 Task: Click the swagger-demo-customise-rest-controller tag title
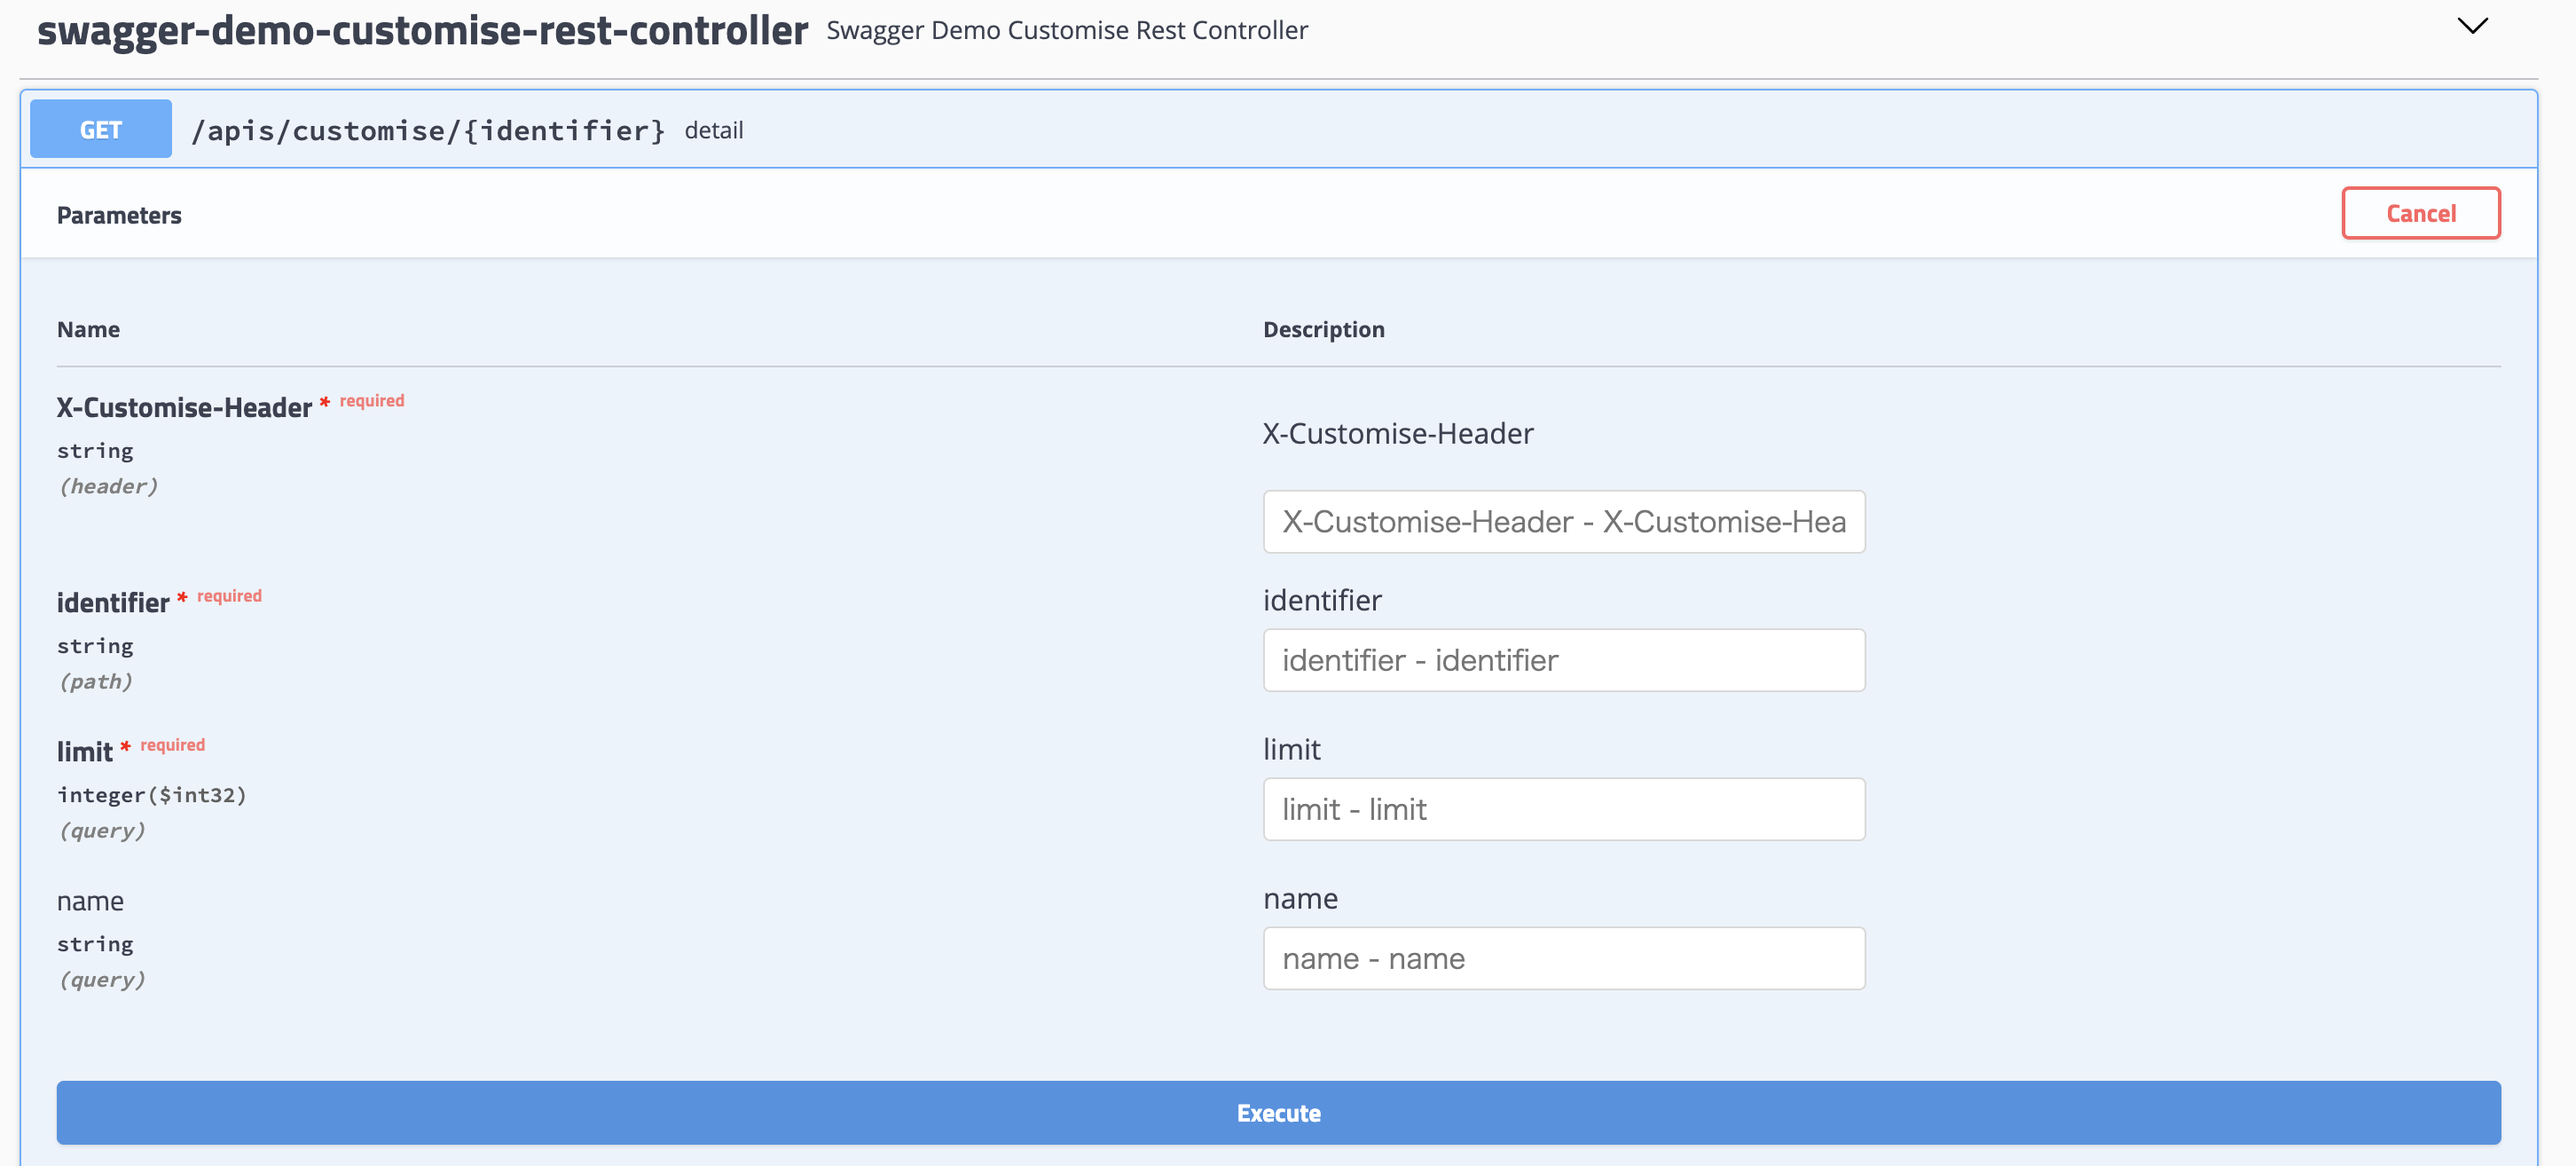[422, 30]
